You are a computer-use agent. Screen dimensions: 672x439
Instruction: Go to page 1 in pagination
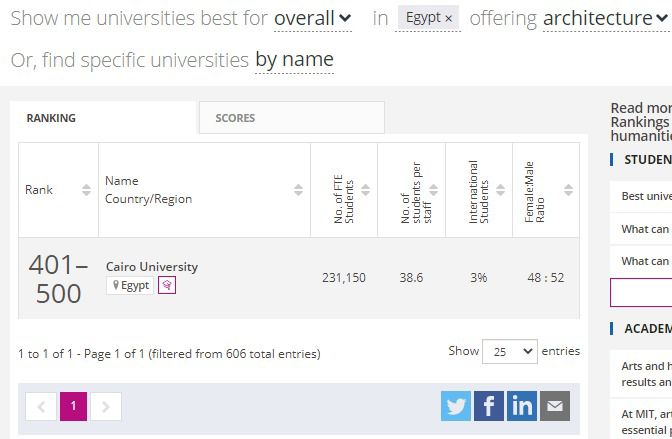coord(73,406)
